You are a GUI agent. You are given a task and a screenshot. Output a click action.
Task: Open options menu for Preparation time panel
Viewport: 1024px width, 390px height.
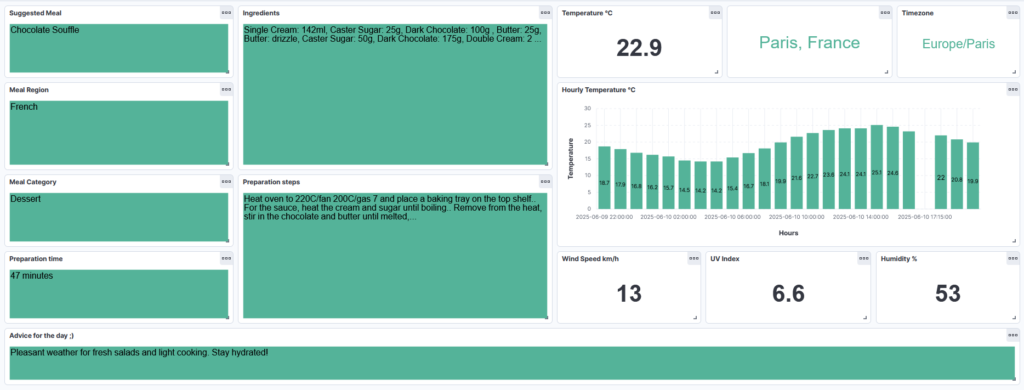(x=226, y=259)
